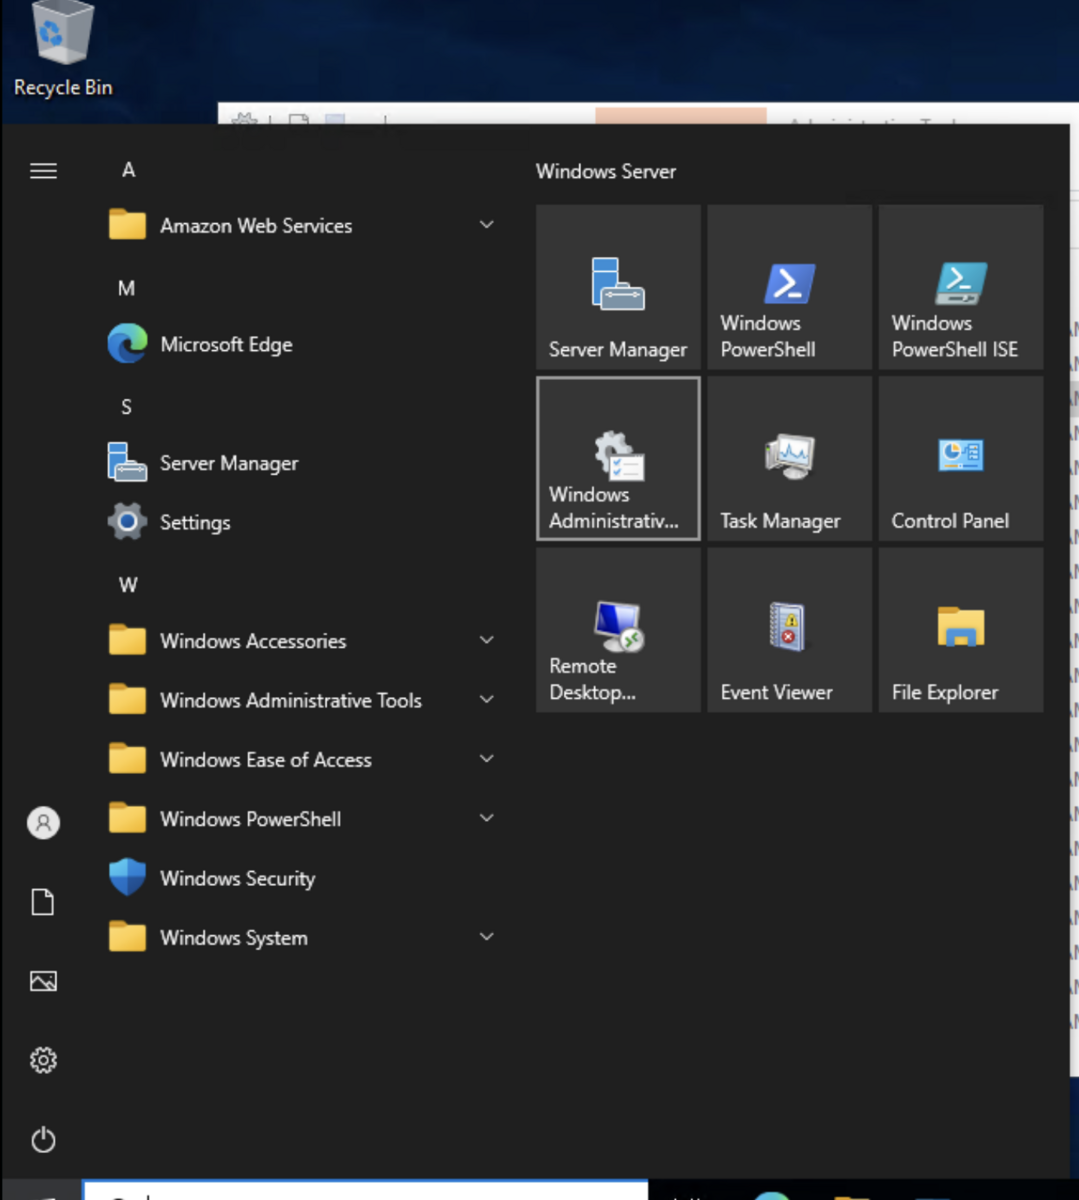Screen dimensions: 1079x1200
Task: Expand the Amazon Web Services folder chevron
Action: pyautogui.click(x=487, y=225)
